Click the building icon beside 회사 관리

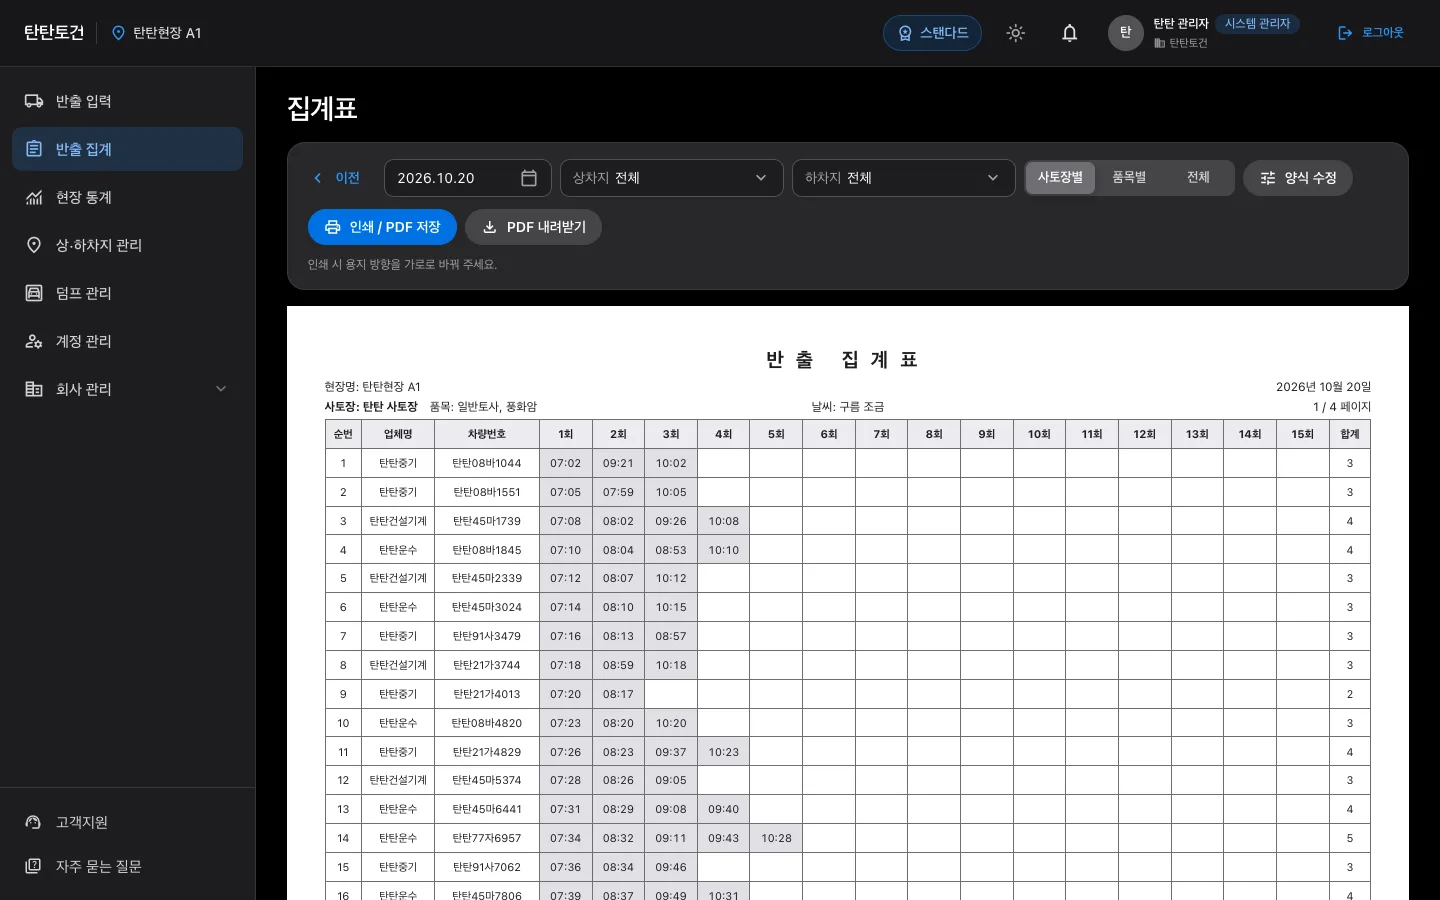34,389
